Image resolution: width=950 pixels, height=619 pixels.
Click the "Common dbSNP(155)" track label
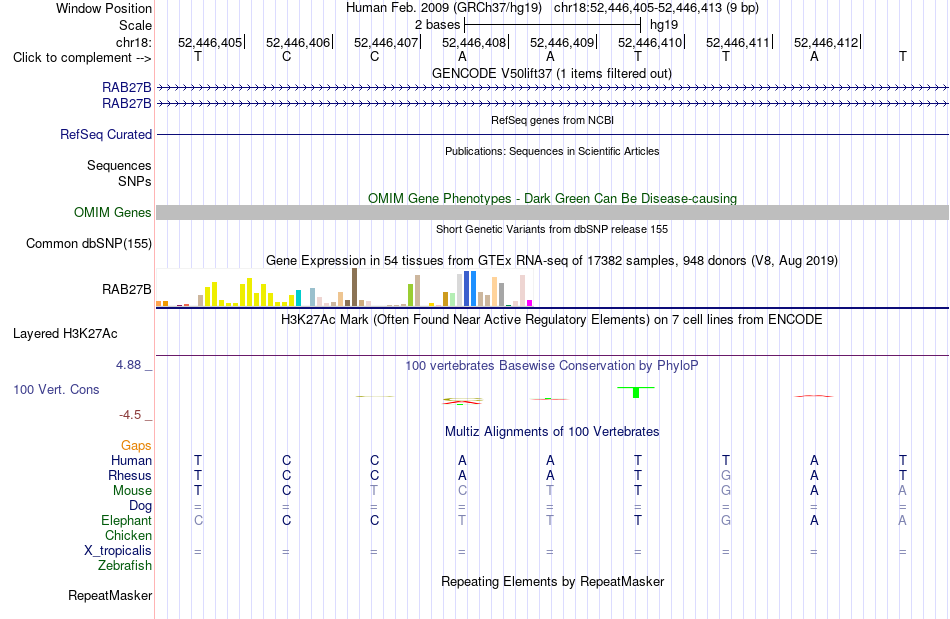89,243
